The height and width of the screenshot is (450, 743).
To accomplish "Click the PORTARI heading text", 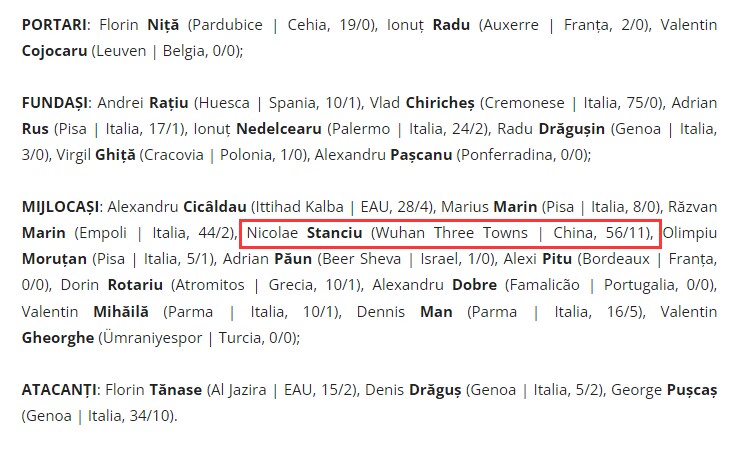I will pos(54,25).
